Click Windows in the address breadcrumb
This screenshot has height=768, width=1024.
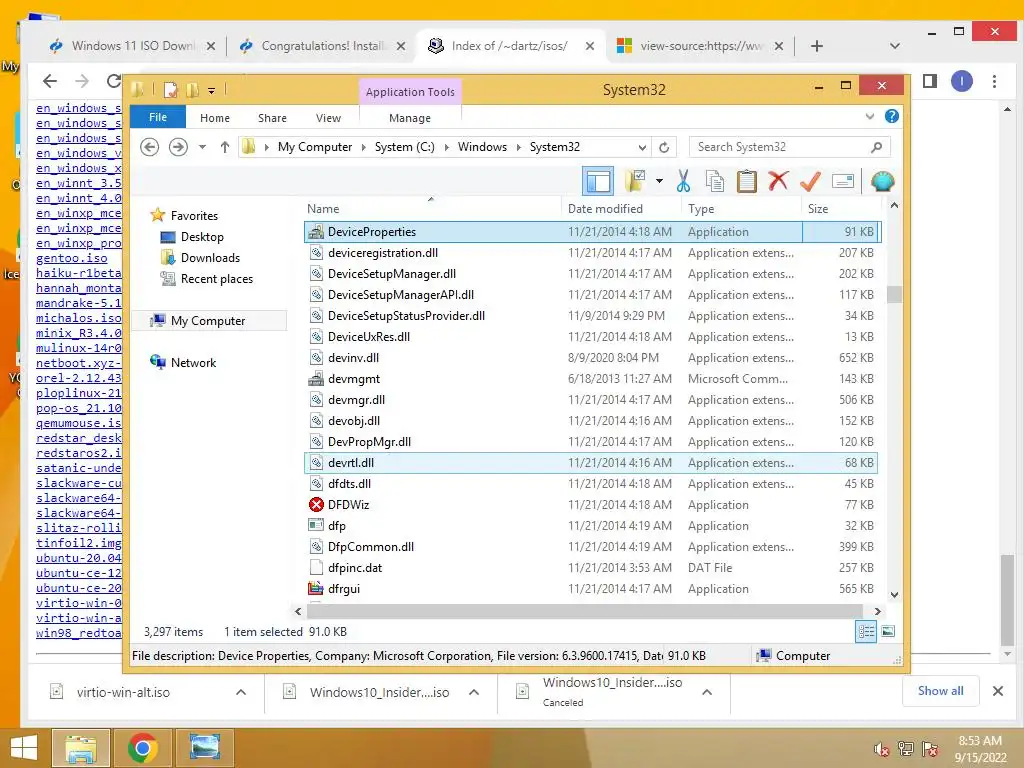coord(482,147)
